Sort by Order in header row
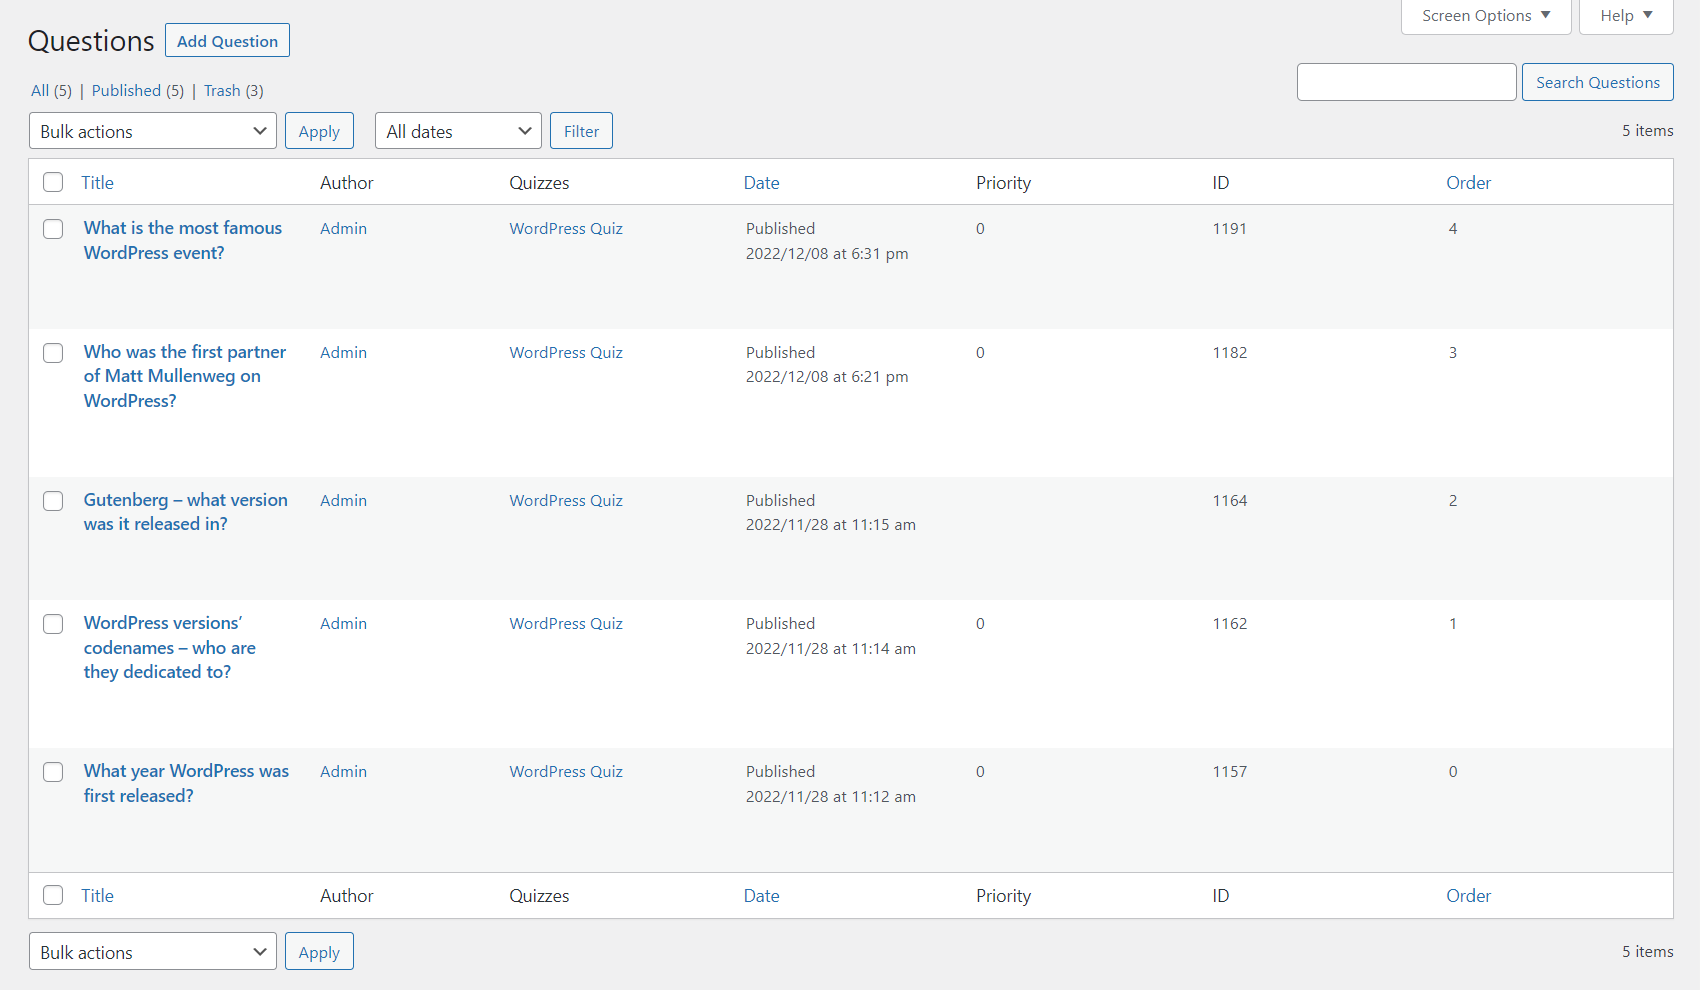Screen dimensions: 1700x990 1468,183
